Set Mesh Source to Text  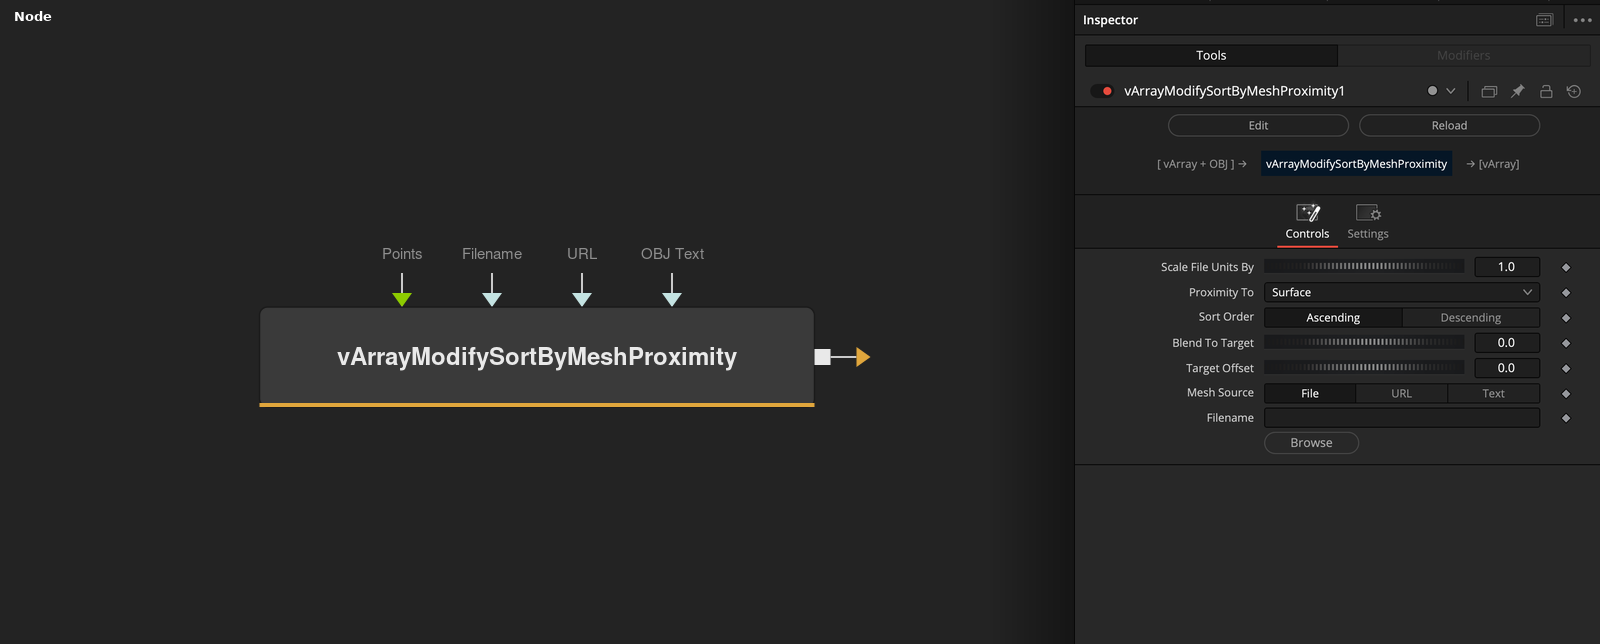1493,393
